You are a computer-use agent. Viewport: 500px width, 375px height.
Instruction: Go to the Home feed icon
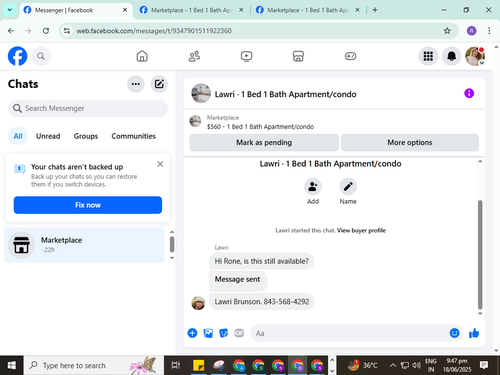[x=142, y=56]
